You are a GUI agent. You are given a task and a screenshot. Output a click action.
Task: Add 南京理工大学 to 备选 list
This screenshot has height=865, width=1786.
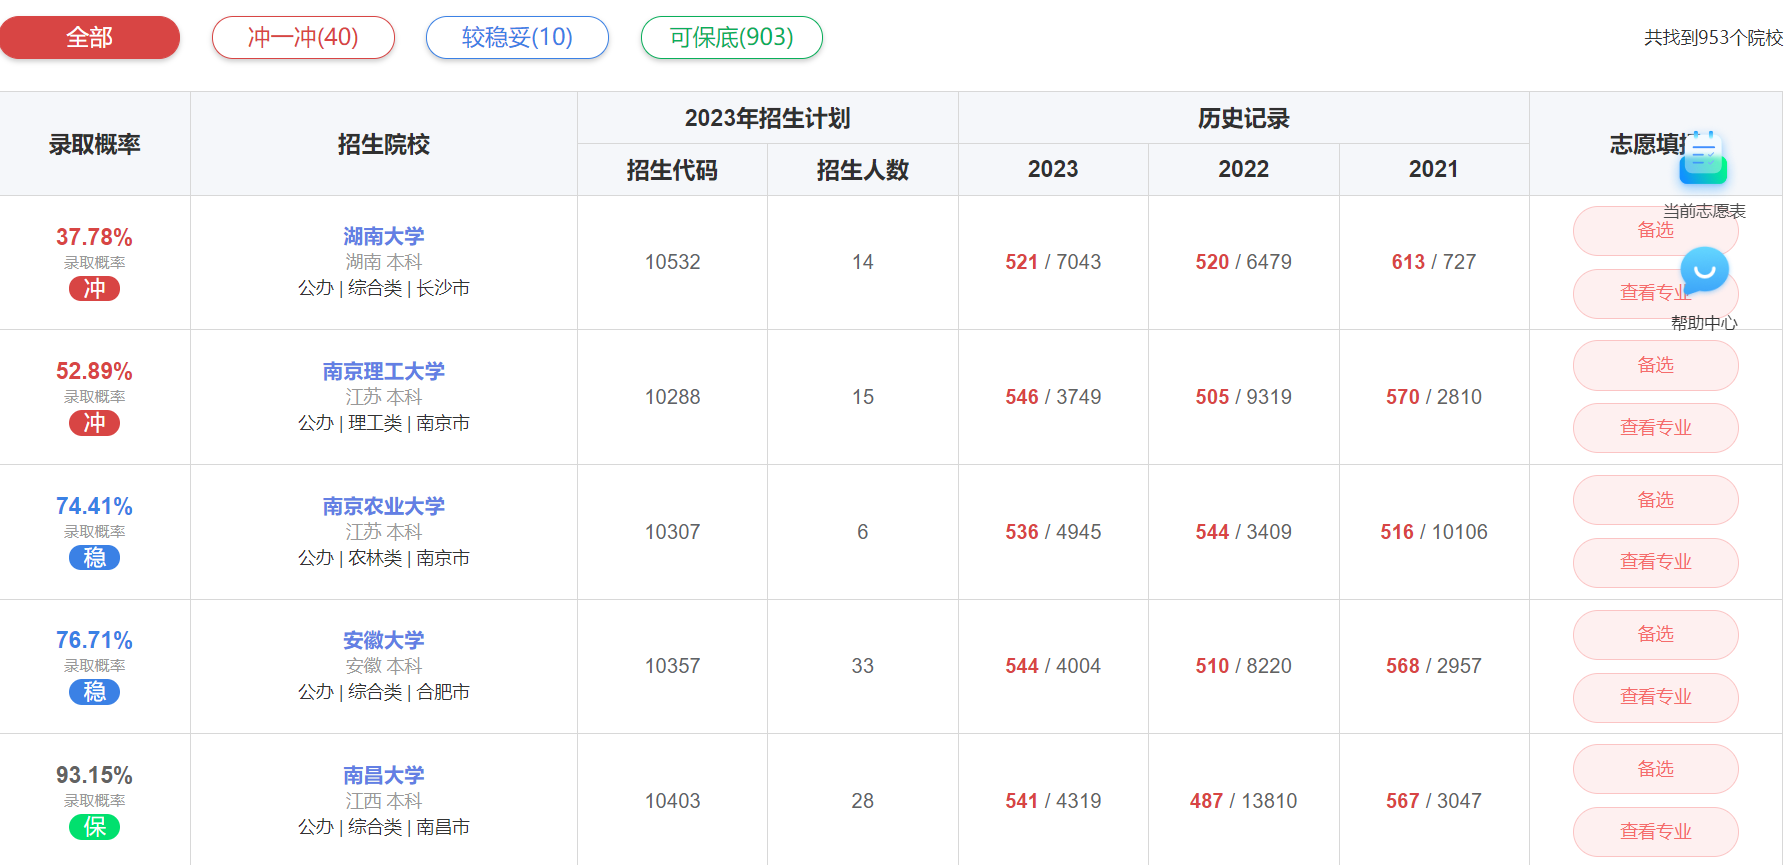click(x=1655, y=365)
